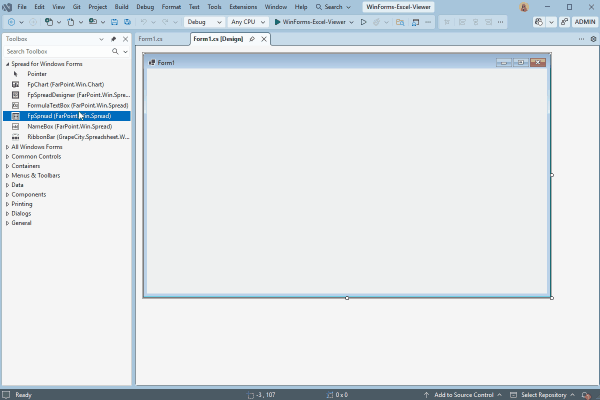This screenshot has height=400, width=600.
Task: Expand the Components toolbox group
Action: point(7,194)
